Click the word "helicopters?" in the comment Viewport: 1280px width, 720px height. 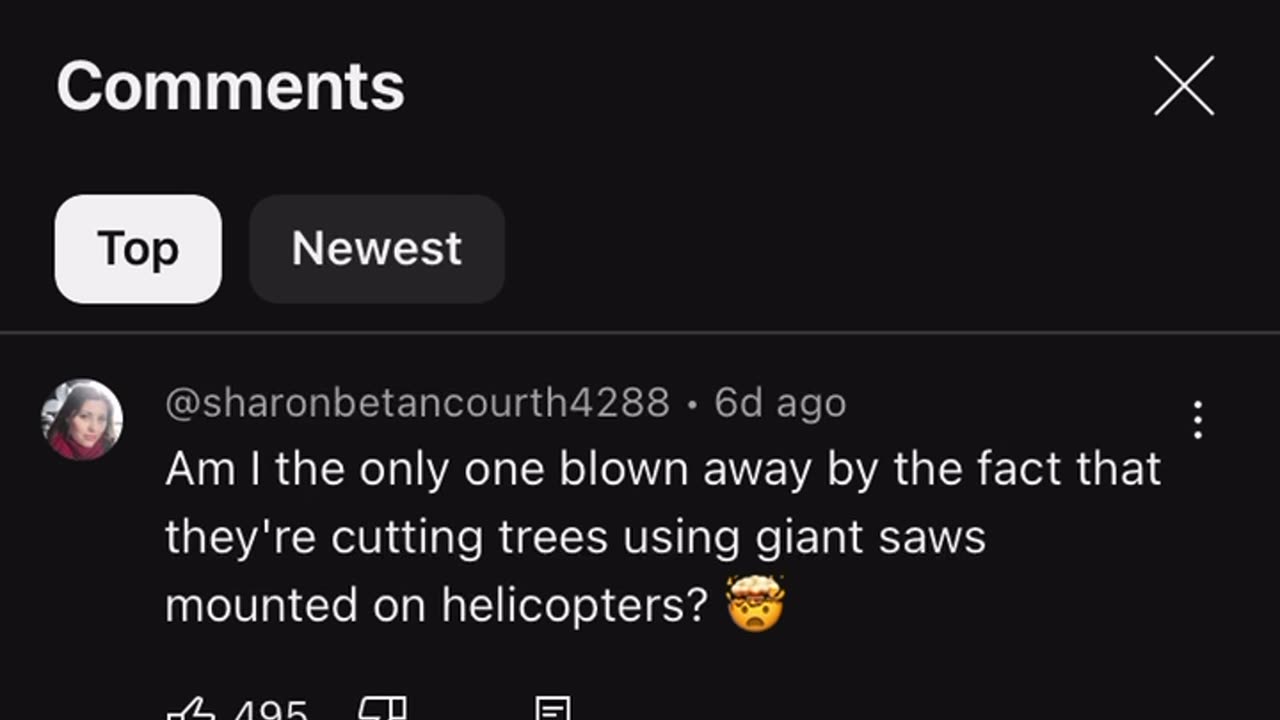(575, 605)
